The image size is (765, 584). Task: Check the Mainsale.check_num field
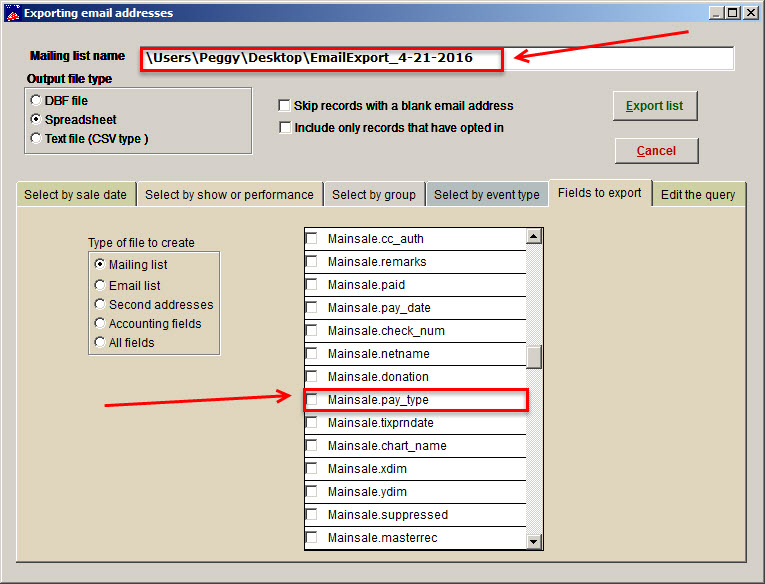311,330
